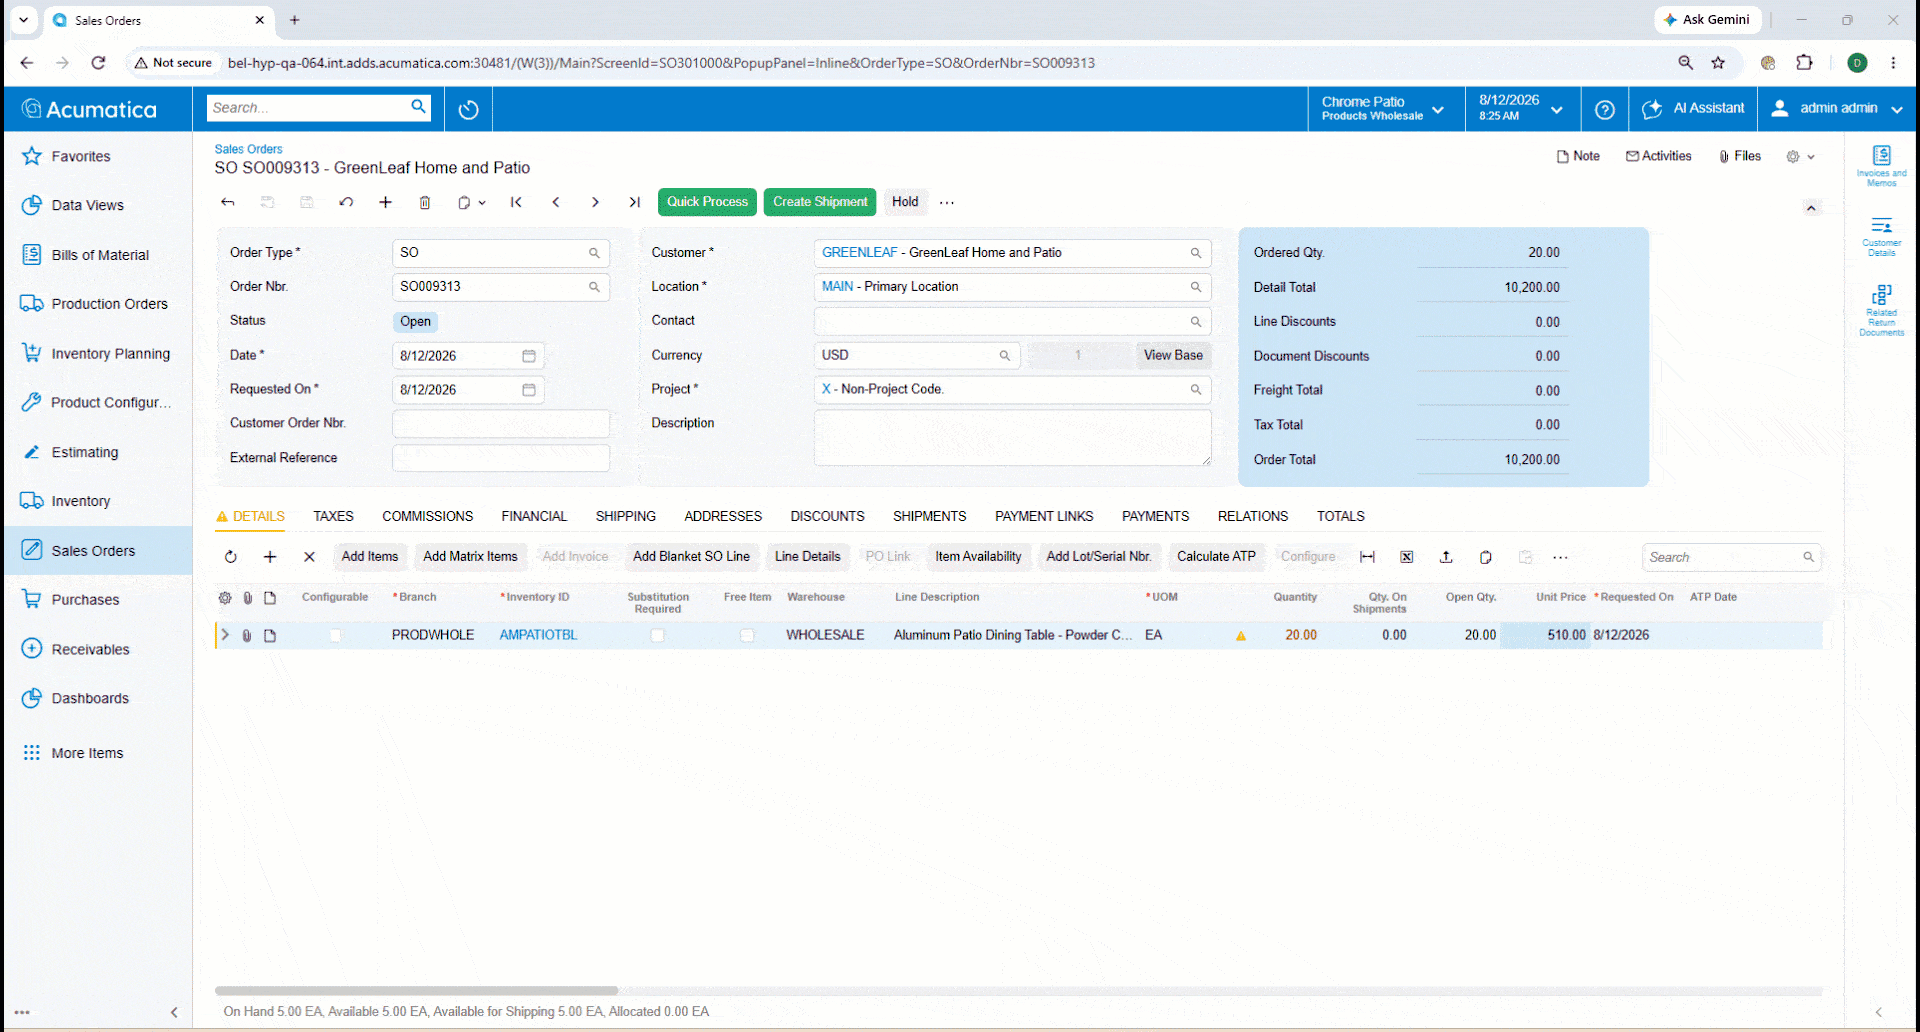Switch to the SHIPPING tab
This screenshot has height=1032, width=1920.
[625, 517]
